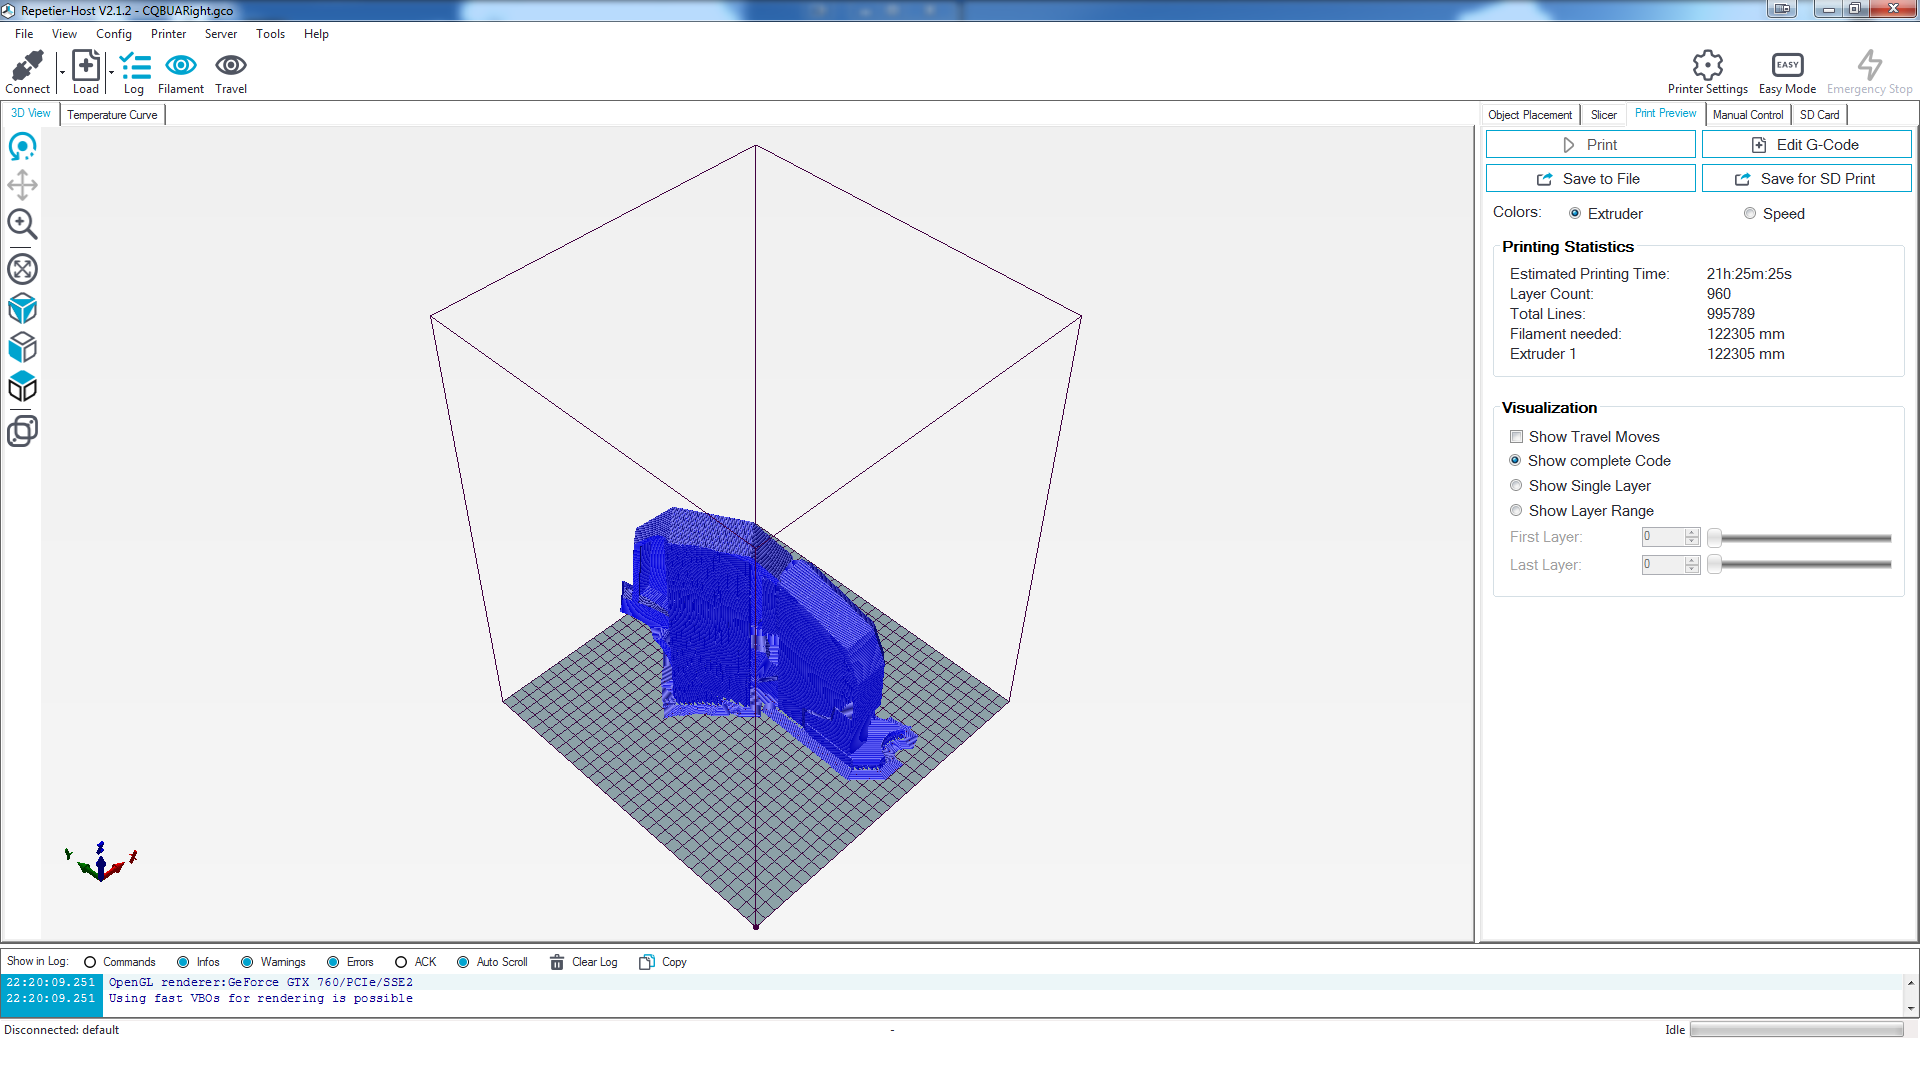Click the Save to File button

click(1590, 179)
